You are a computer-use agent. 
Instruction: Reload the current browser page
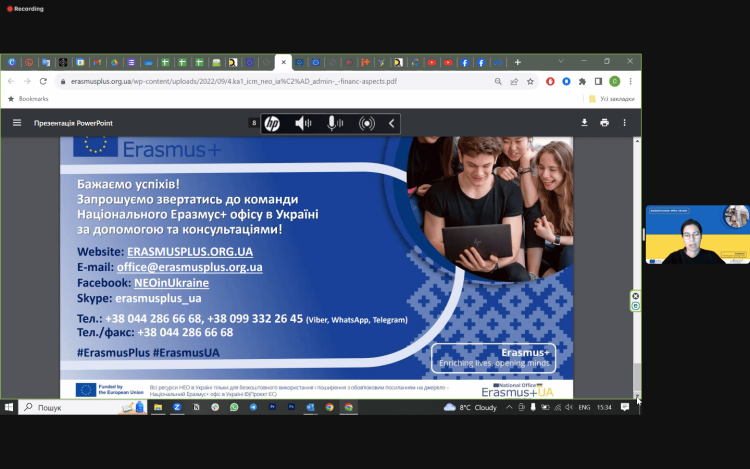click(x=43, y=81)
